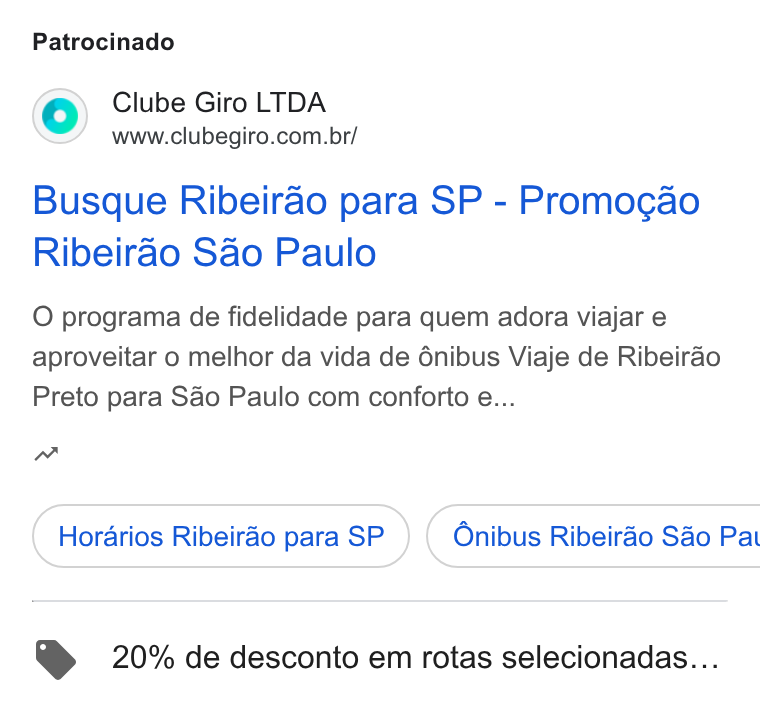Click description line mentioning melhor da vida de ônibus
Screen dimensions: 760x718
(376, 357)
